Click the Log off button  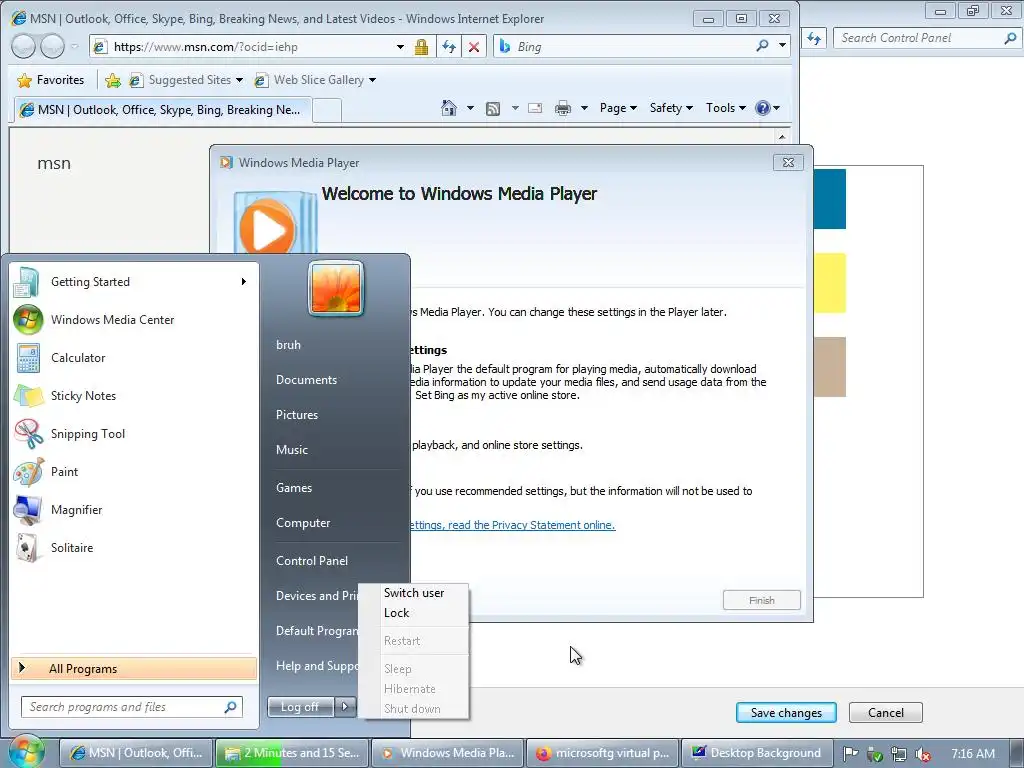[300, 707]
